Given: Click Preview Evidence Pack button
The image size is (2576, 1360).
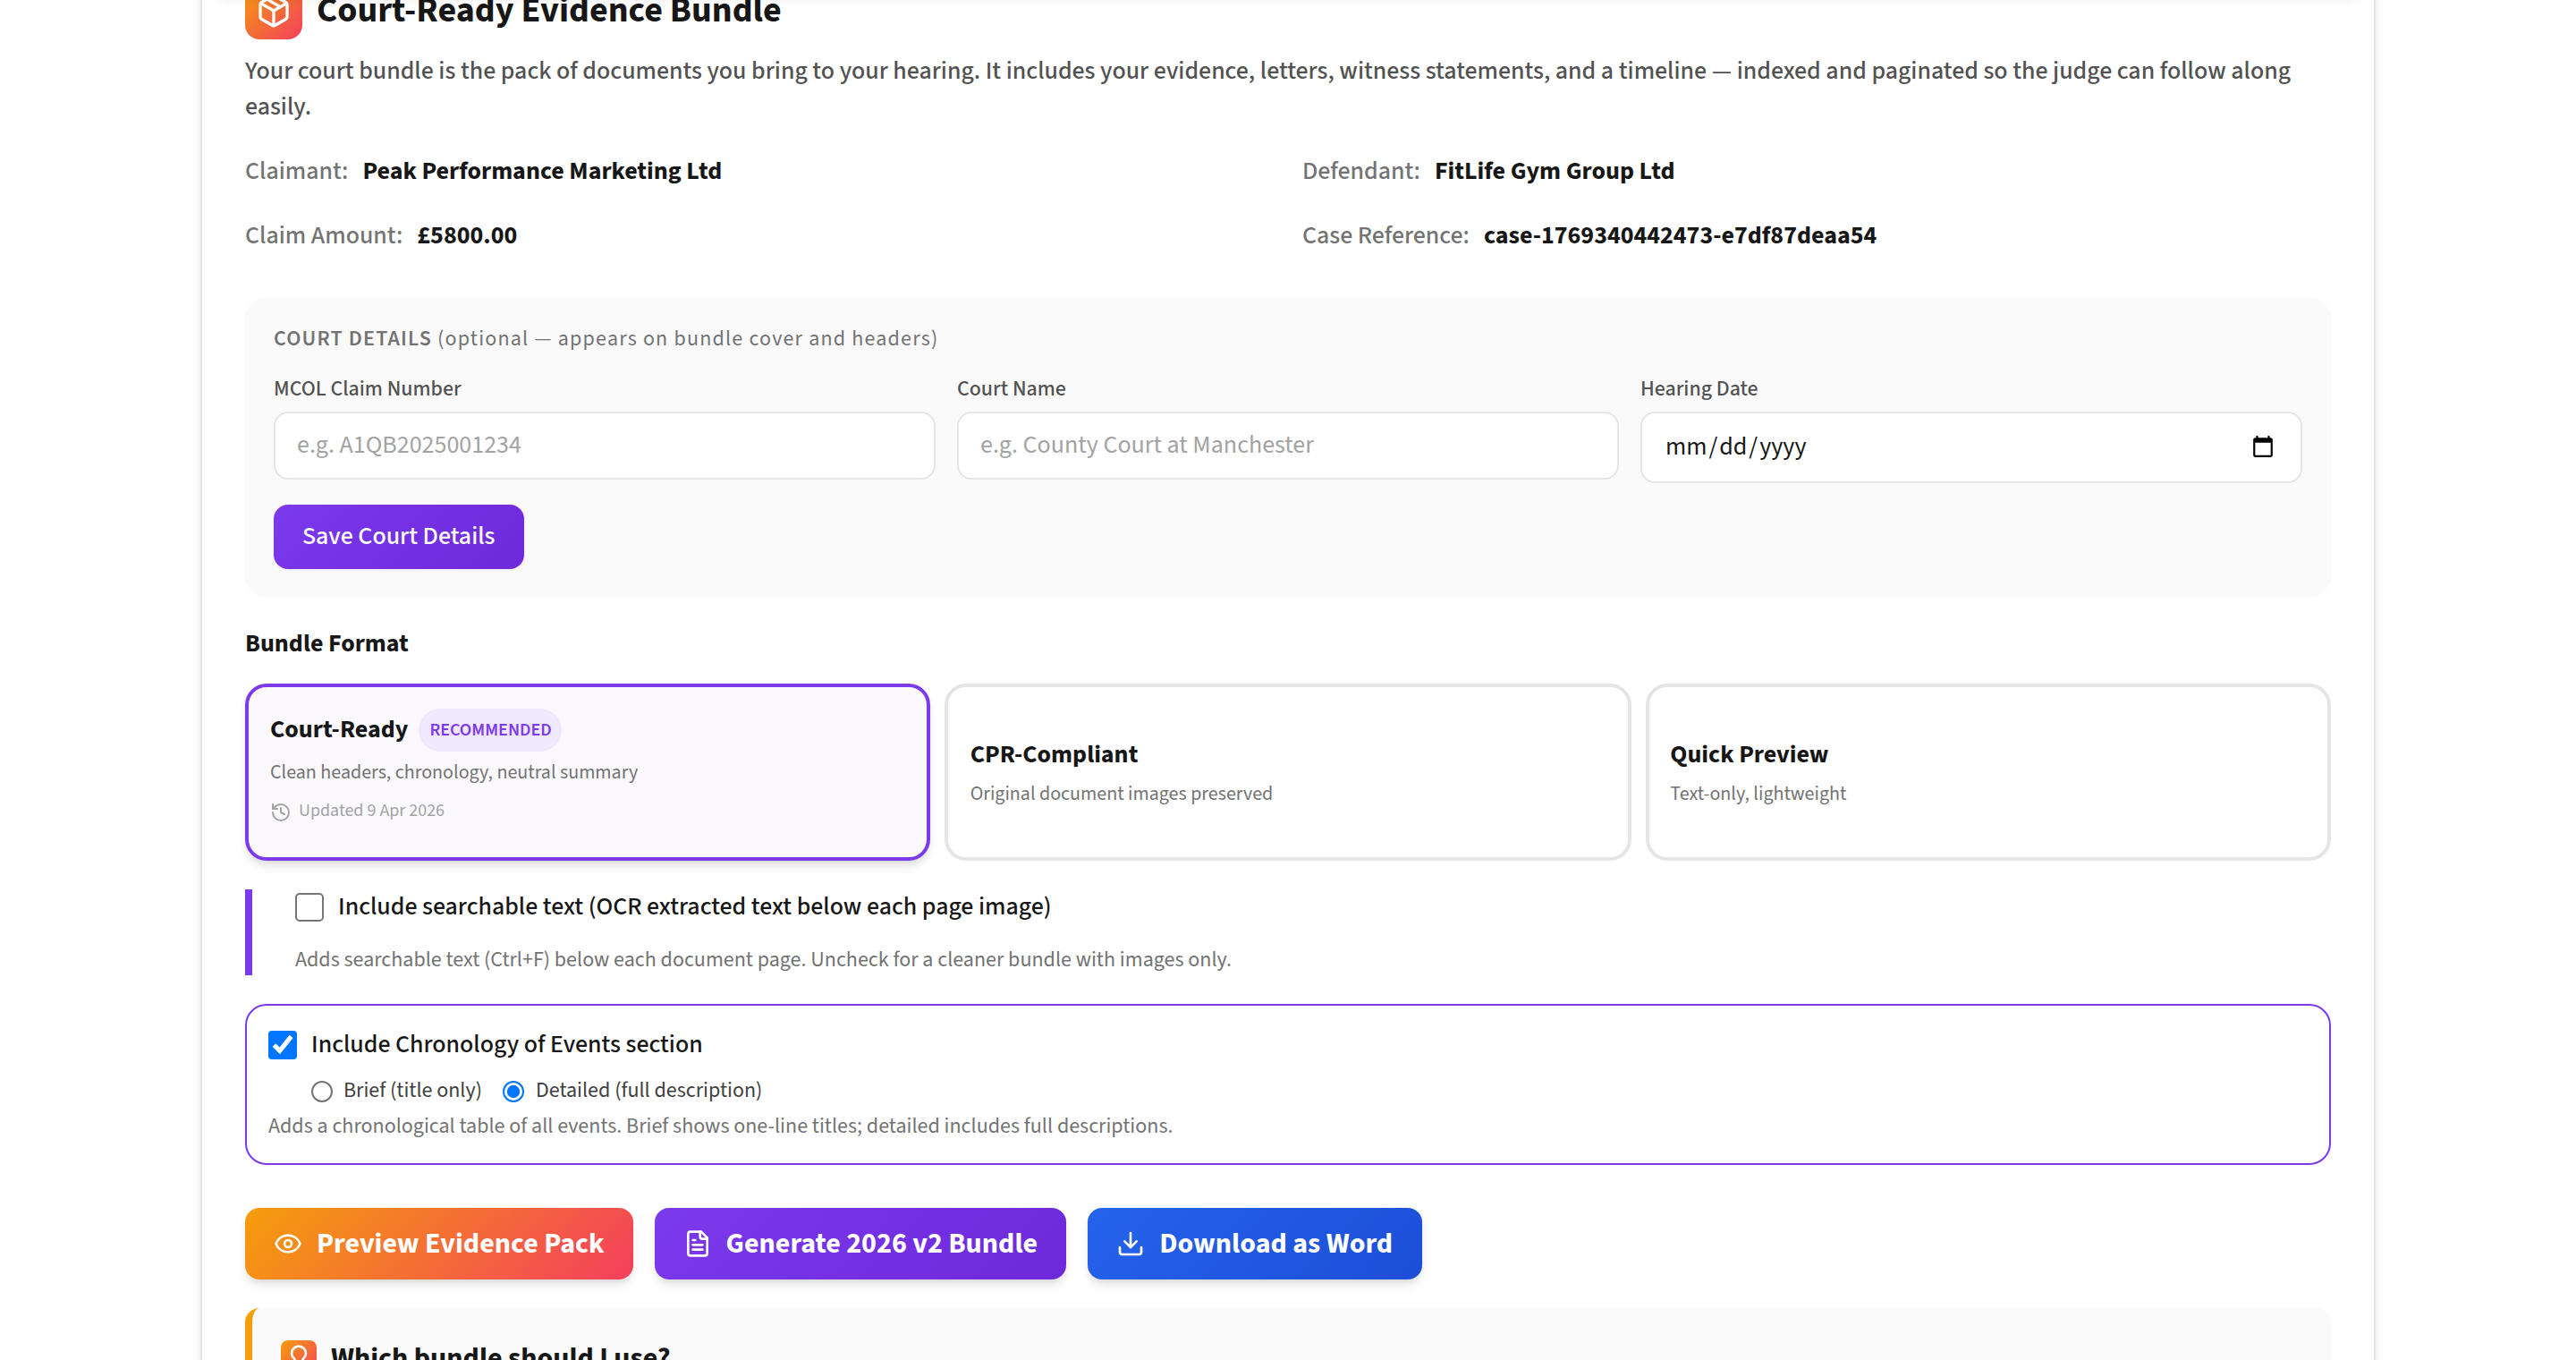Looking at the screenshot, I should coord(438,1243).
